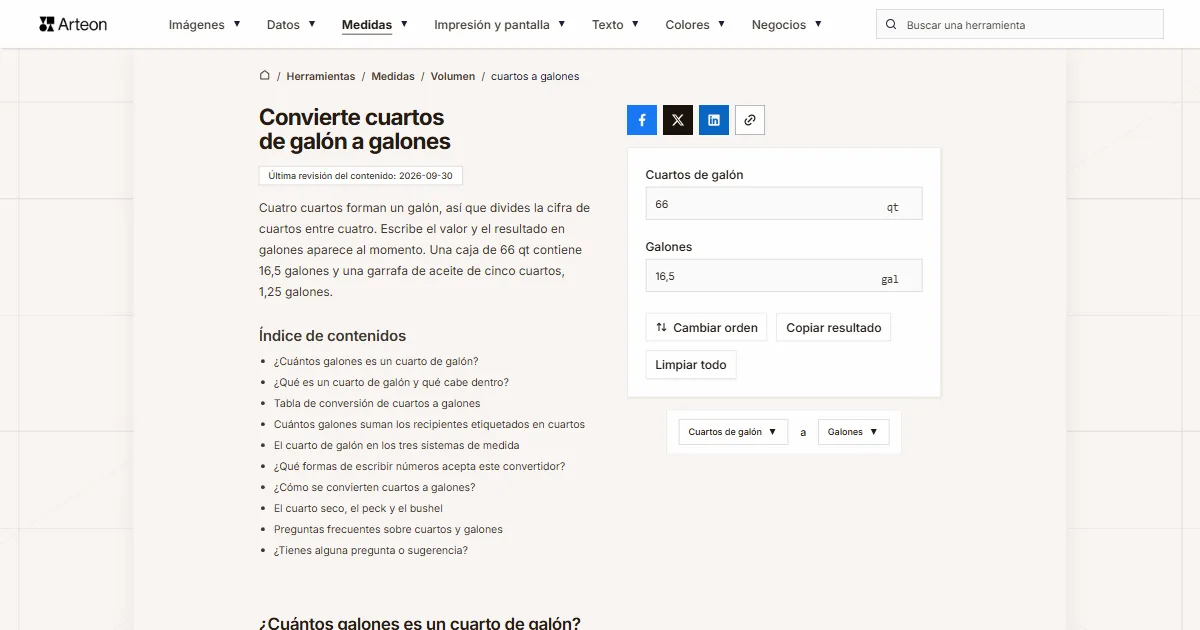This screenshot has height=630, width=1200.
Task: Jump to Cuántos galones suman los recipientes
Action: [430, 425]
